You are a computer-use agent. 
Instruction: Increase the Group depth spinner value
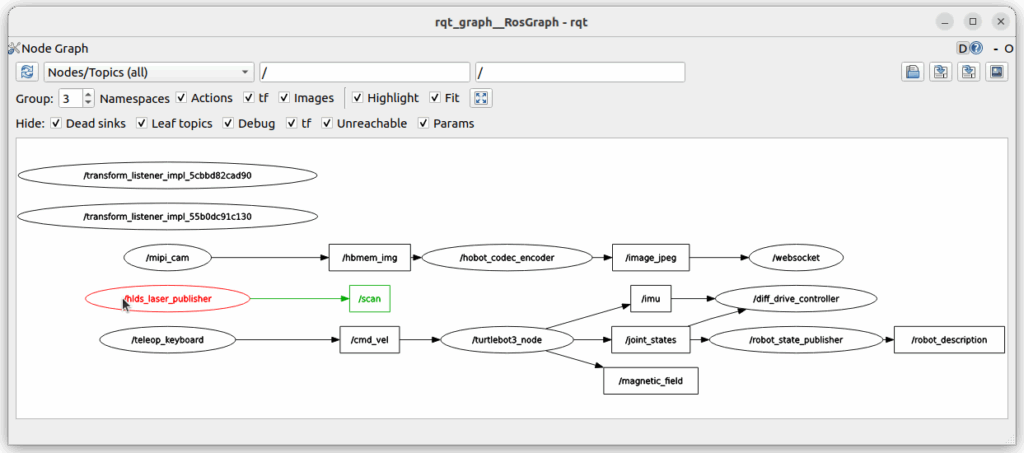89,94
